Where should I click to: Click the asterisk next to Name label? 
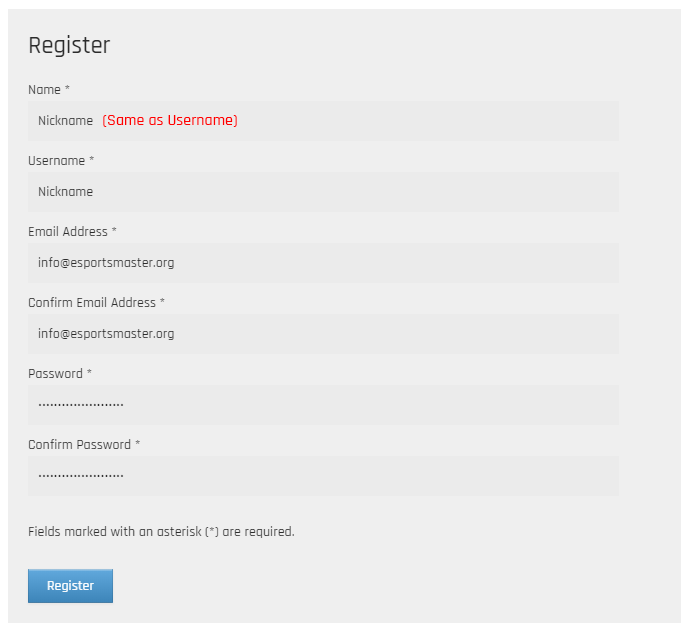(67, 87)
